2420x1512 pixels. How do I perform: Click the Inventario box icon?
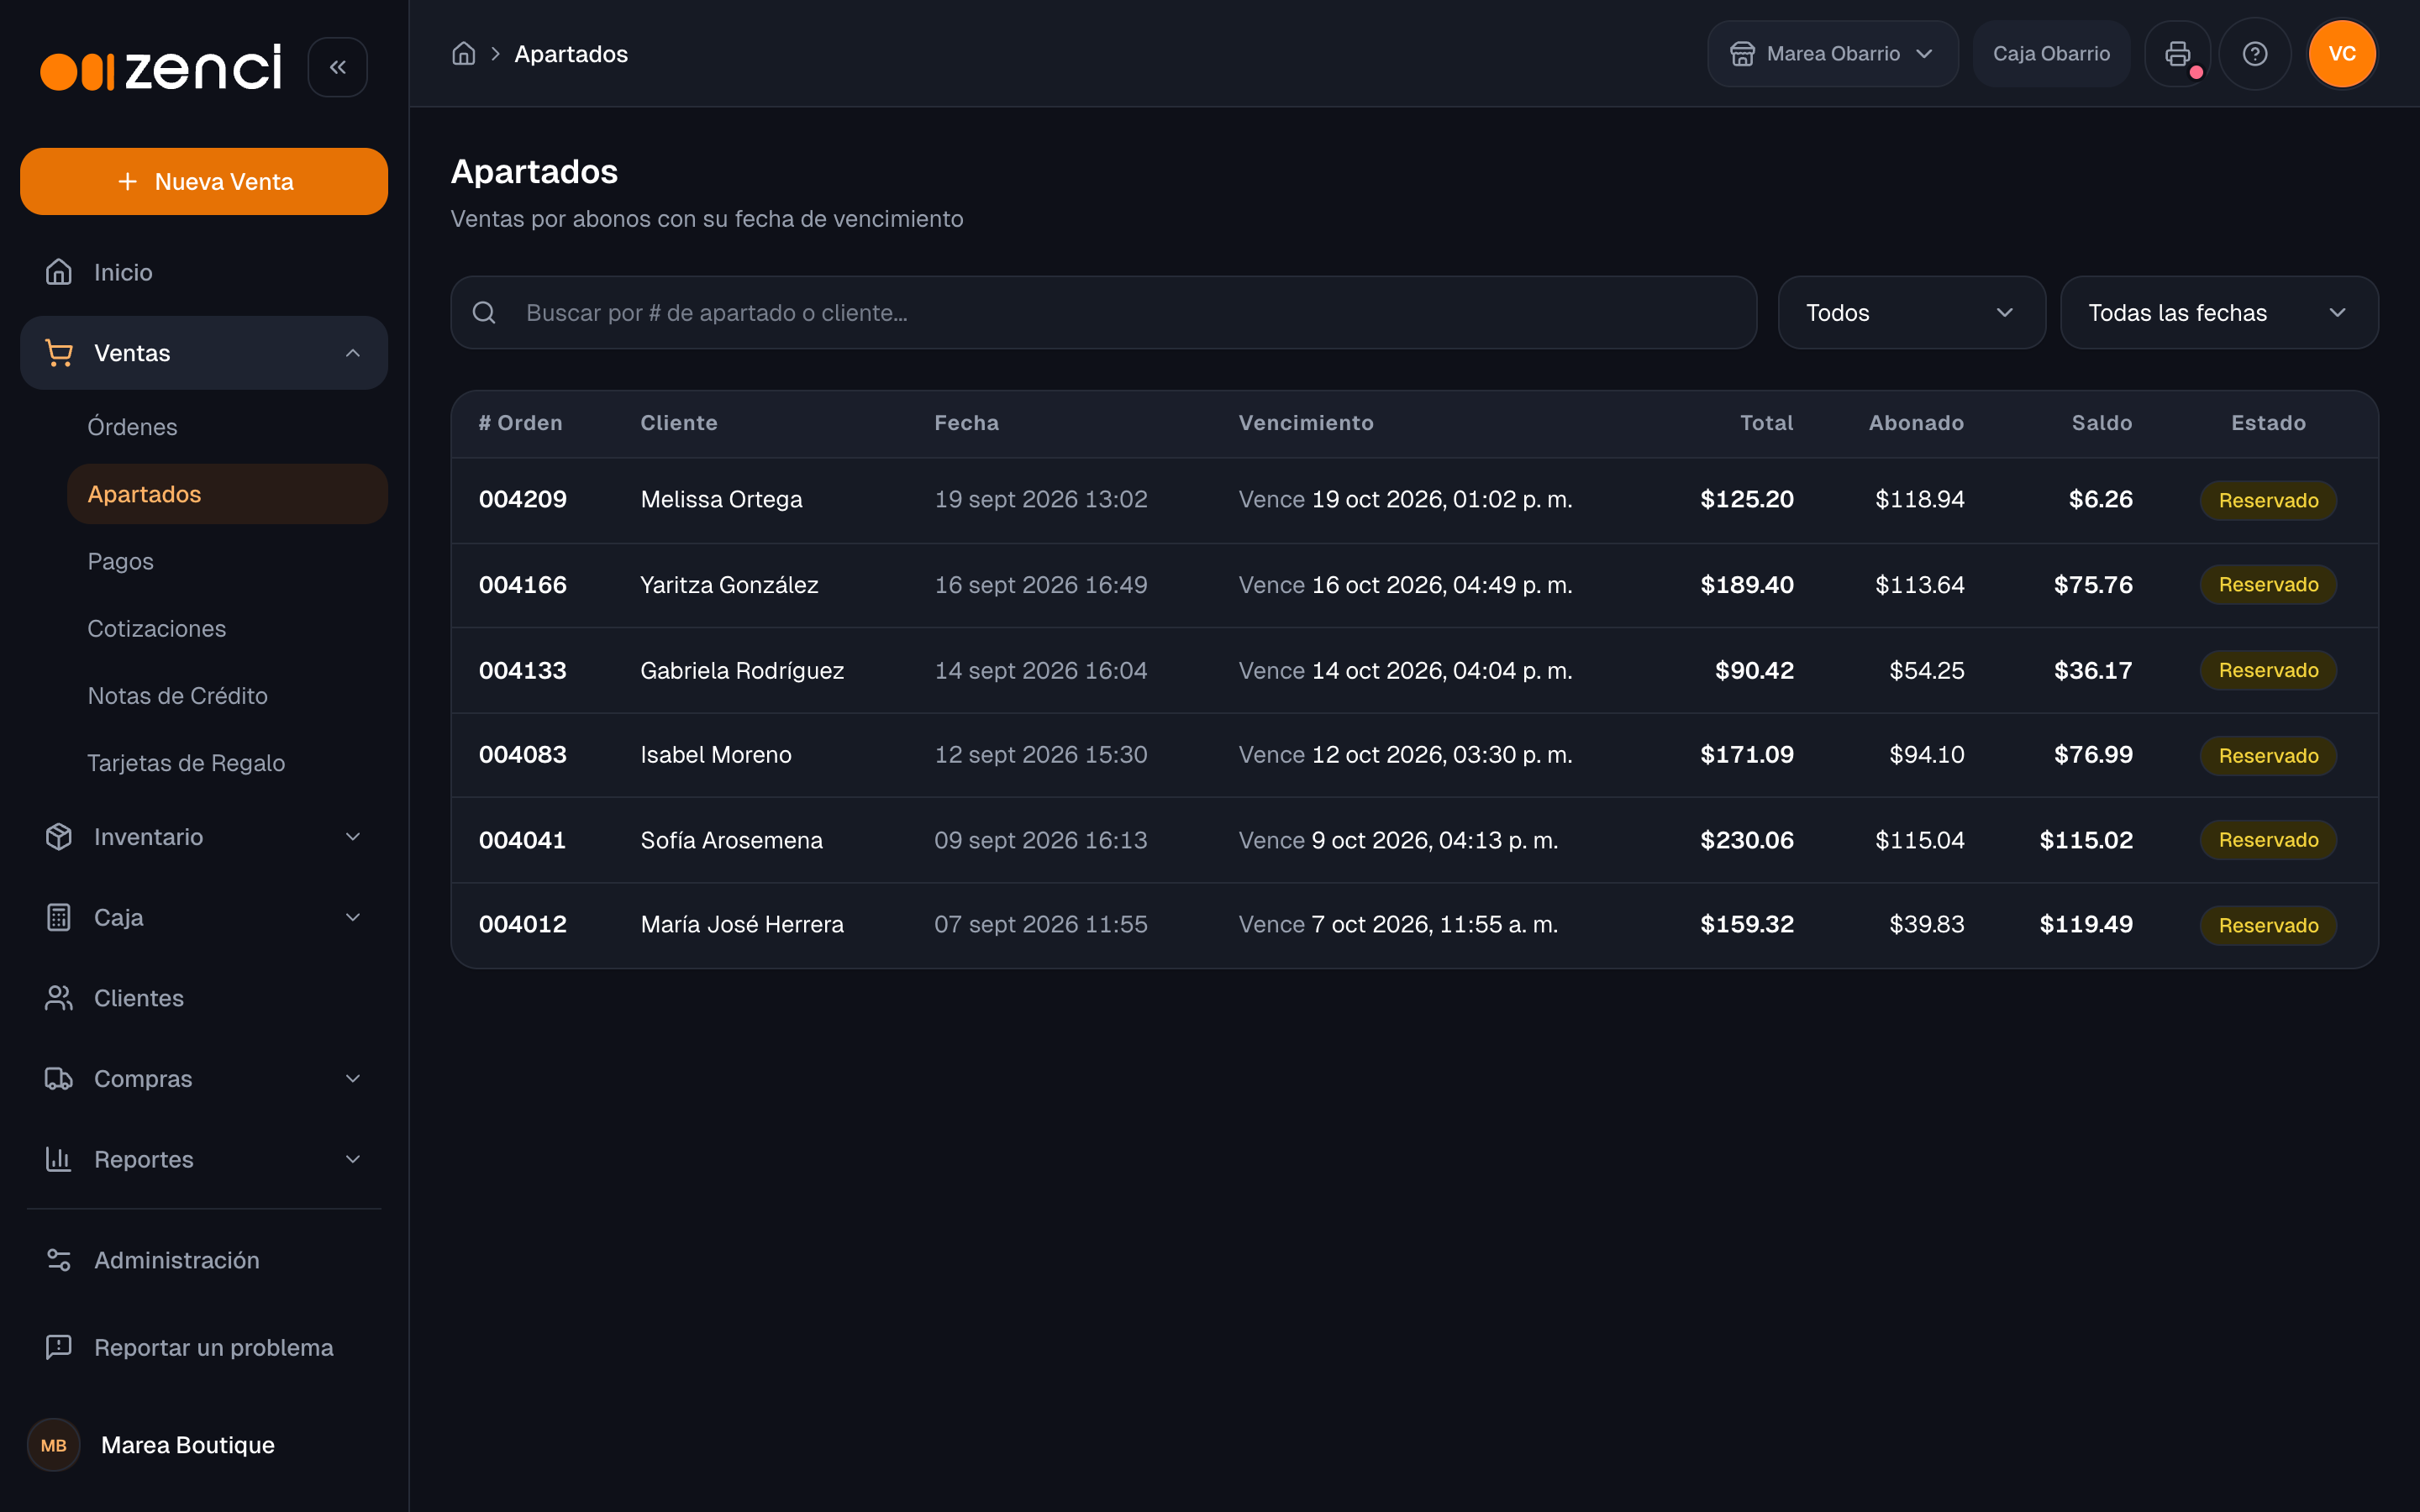click(x=59, y=837)
